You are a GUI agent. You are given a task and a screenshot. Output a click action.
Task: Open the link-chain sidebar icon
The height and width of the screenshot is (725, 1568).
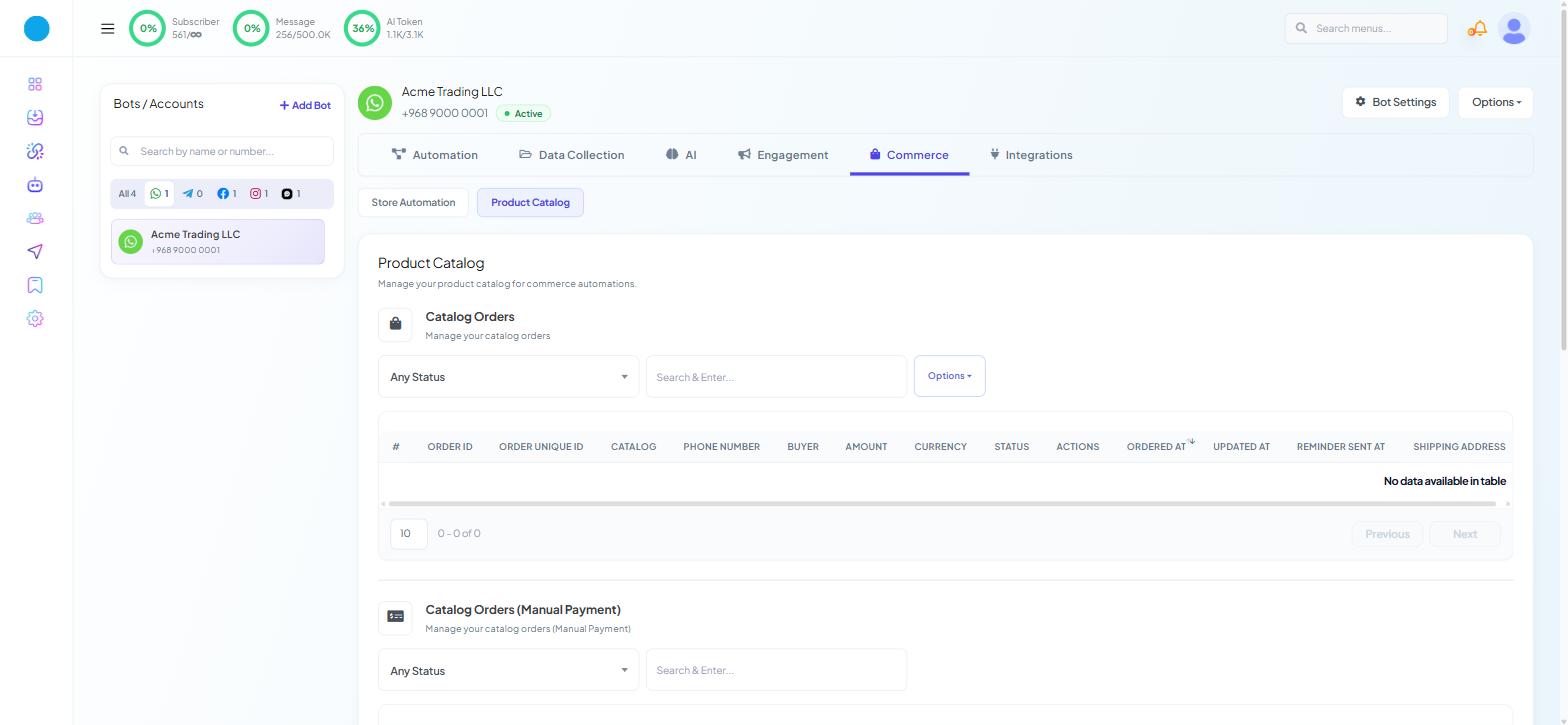click(x=35, y=151)
